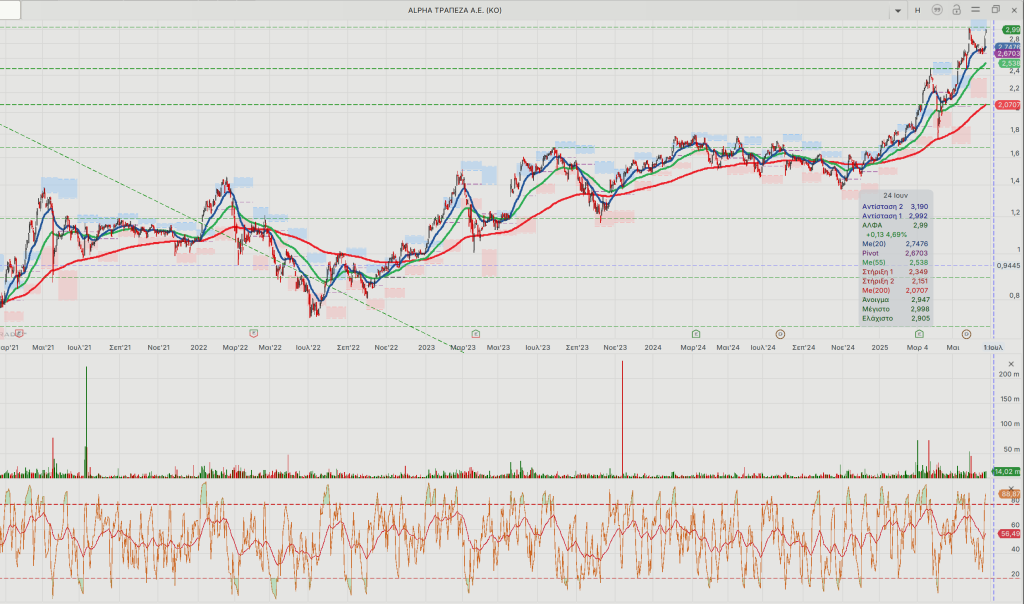
Task: Click the 14,02 m volume label
Action: click(1005, 471)
